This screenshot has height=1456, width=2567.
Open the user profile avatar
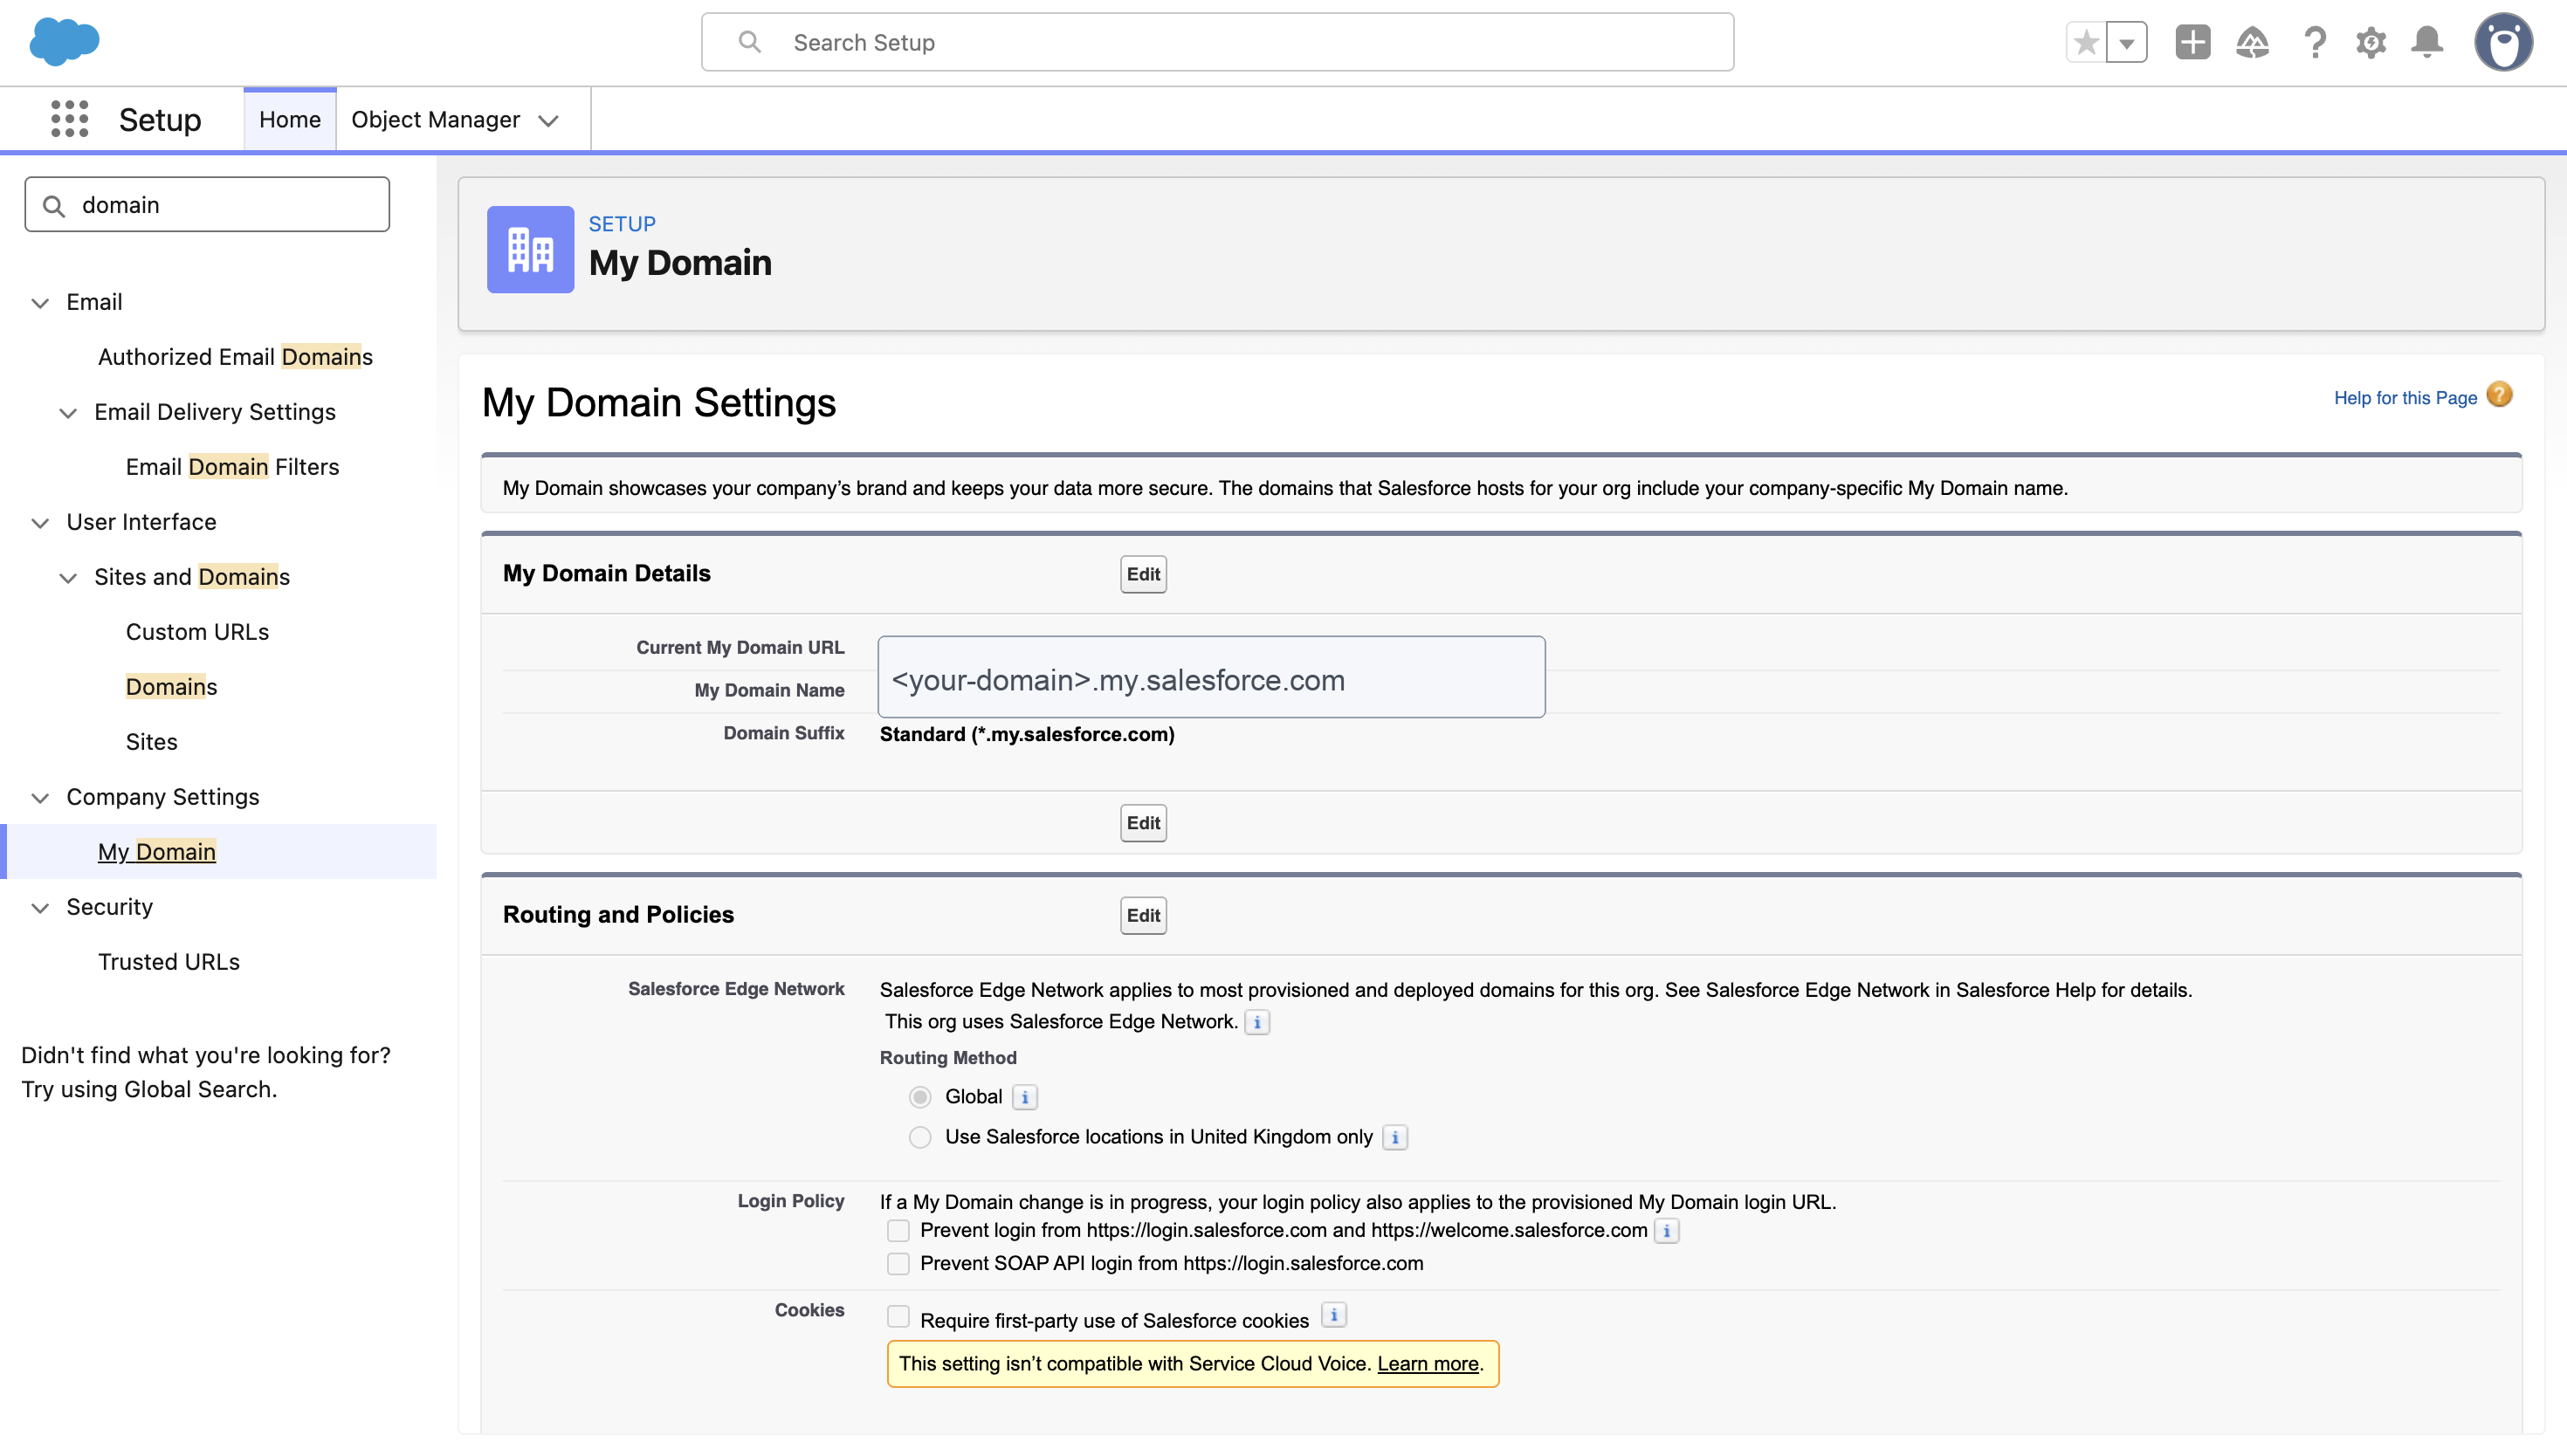click(2503, 42)
